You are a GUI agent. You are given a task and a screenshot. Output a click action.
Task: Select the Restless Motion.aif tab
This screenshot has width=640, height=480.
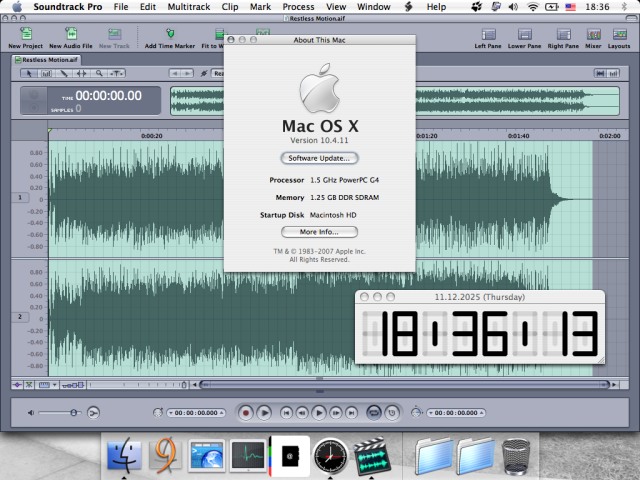(x=44, y=59)
